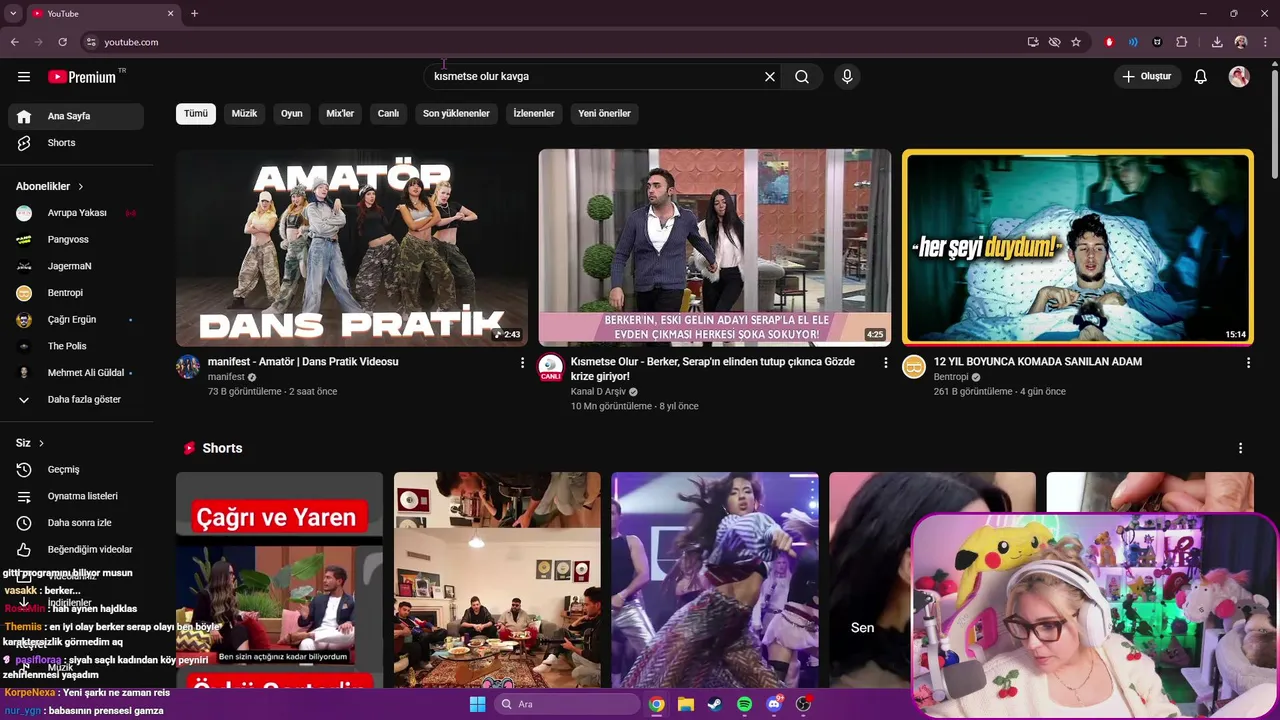Expand the Siz section arrow
The image size is (1280, 720).
[x=41, y=443]
